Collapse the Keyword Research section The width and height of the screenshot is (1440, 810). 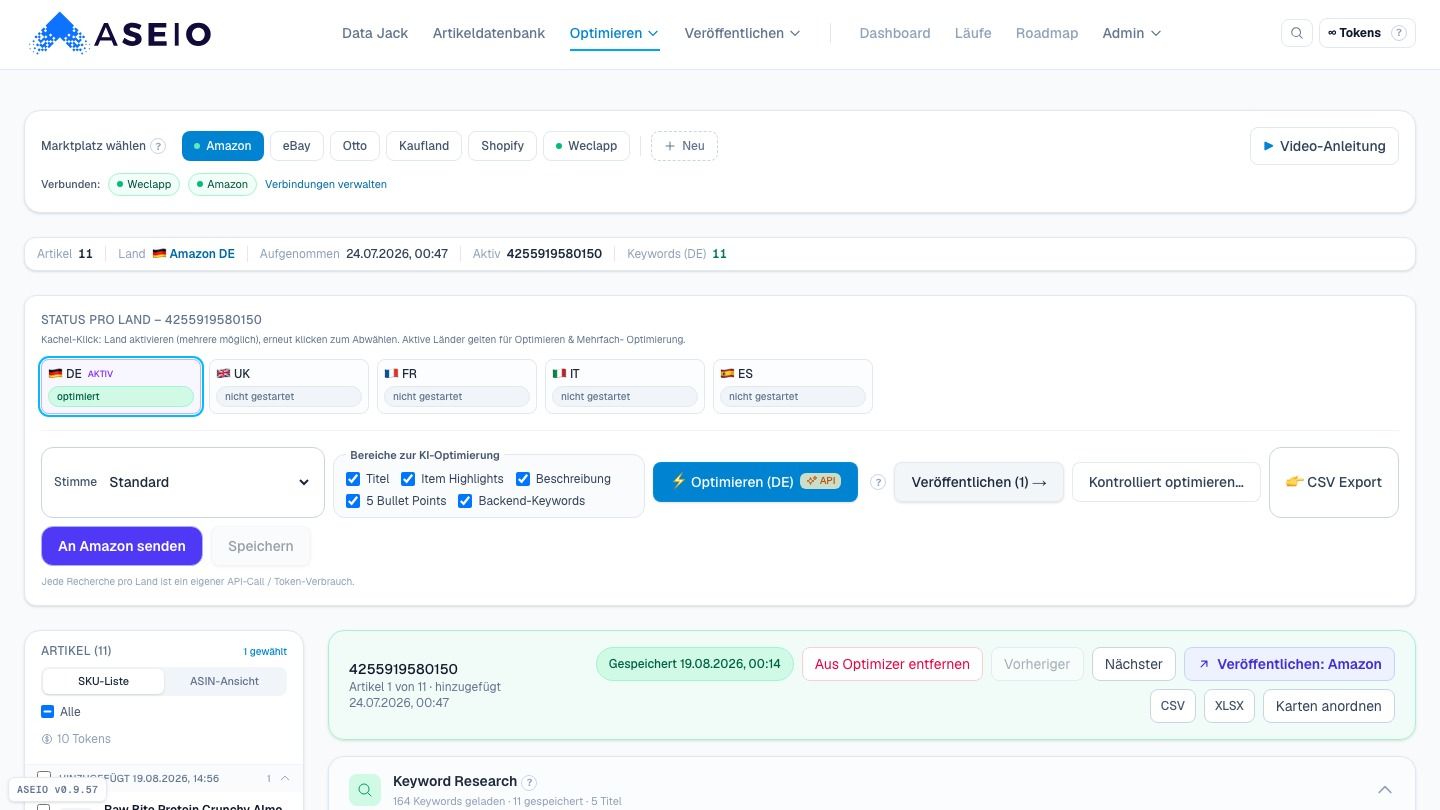(x=1385, y=790)
